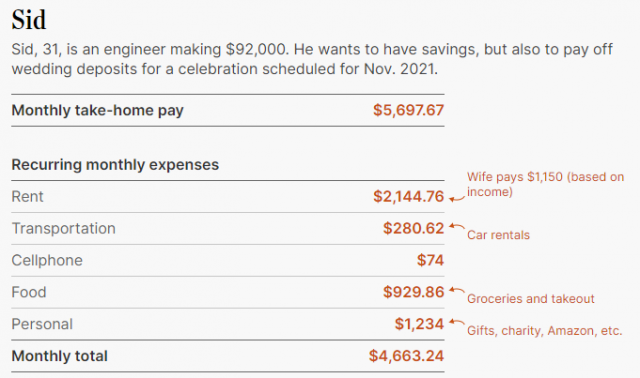Click the Wife pays $1,150 annotation
Screen dimensions: 640x378
click(x=545, y=184)
